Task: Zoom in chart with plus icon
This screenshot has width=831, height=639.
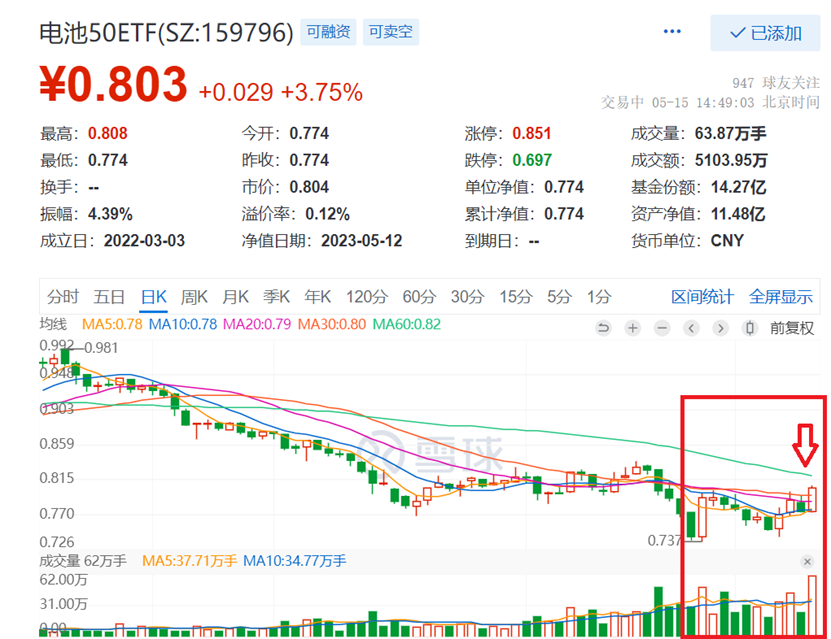Action: [x=633, y=329]
